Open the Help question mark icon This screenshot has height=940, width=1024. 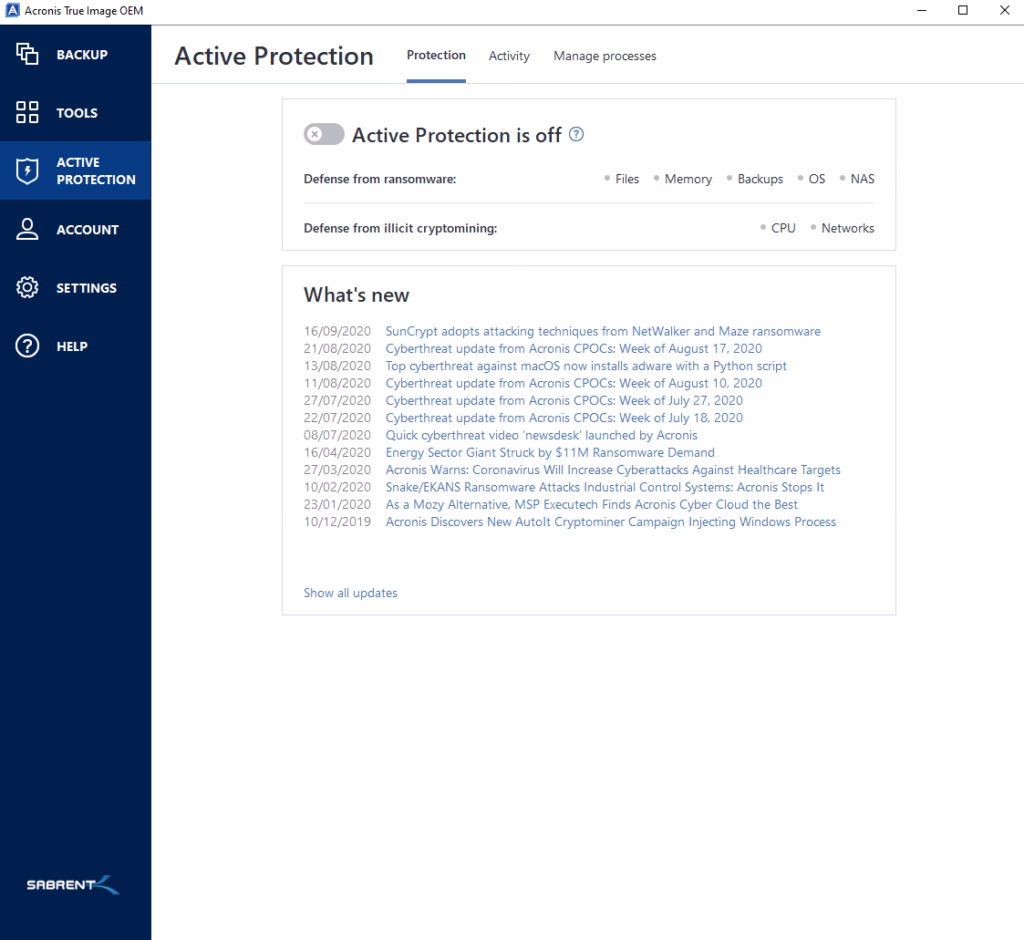click(x=27, y=346)
